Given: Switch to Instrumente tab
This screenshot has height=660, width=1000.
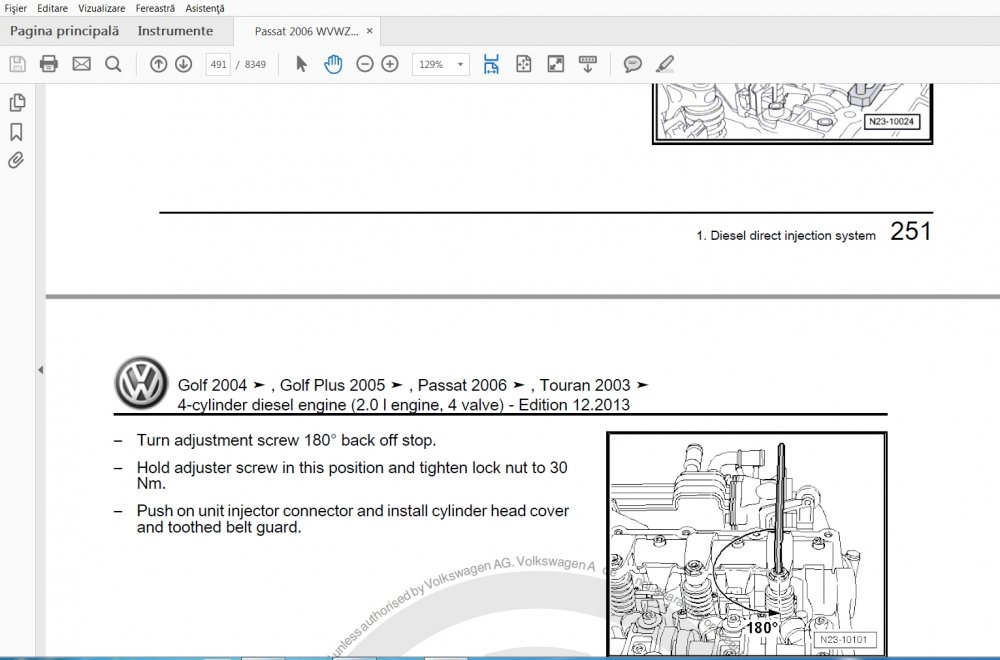Looking at the screenshot, I should click(x=175, y=31).
